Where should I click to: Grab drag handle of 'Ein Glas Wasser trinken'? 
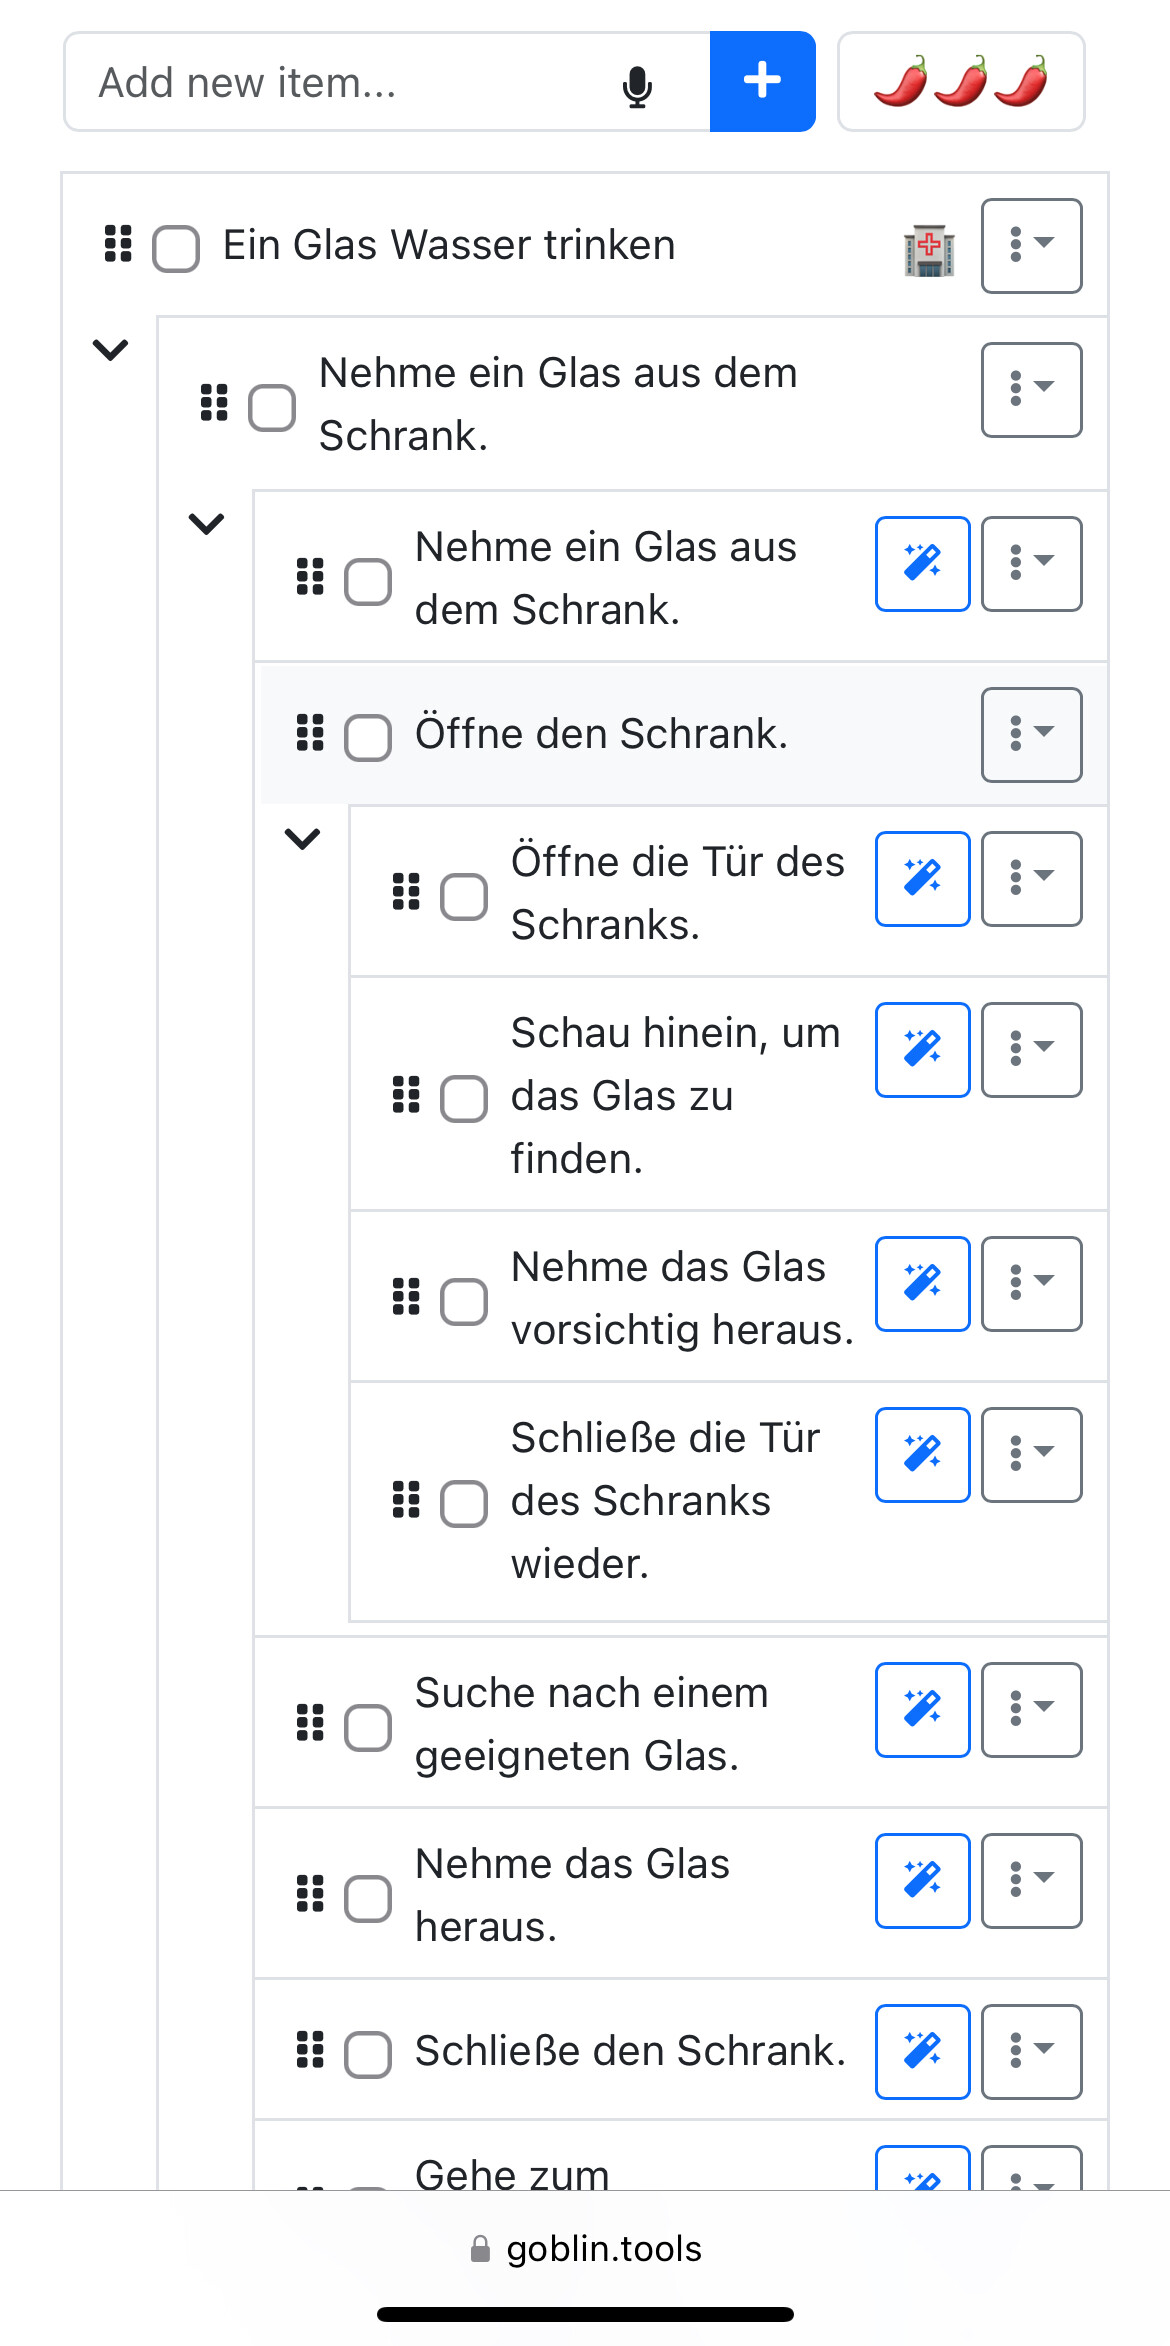[x=118, y=244]
